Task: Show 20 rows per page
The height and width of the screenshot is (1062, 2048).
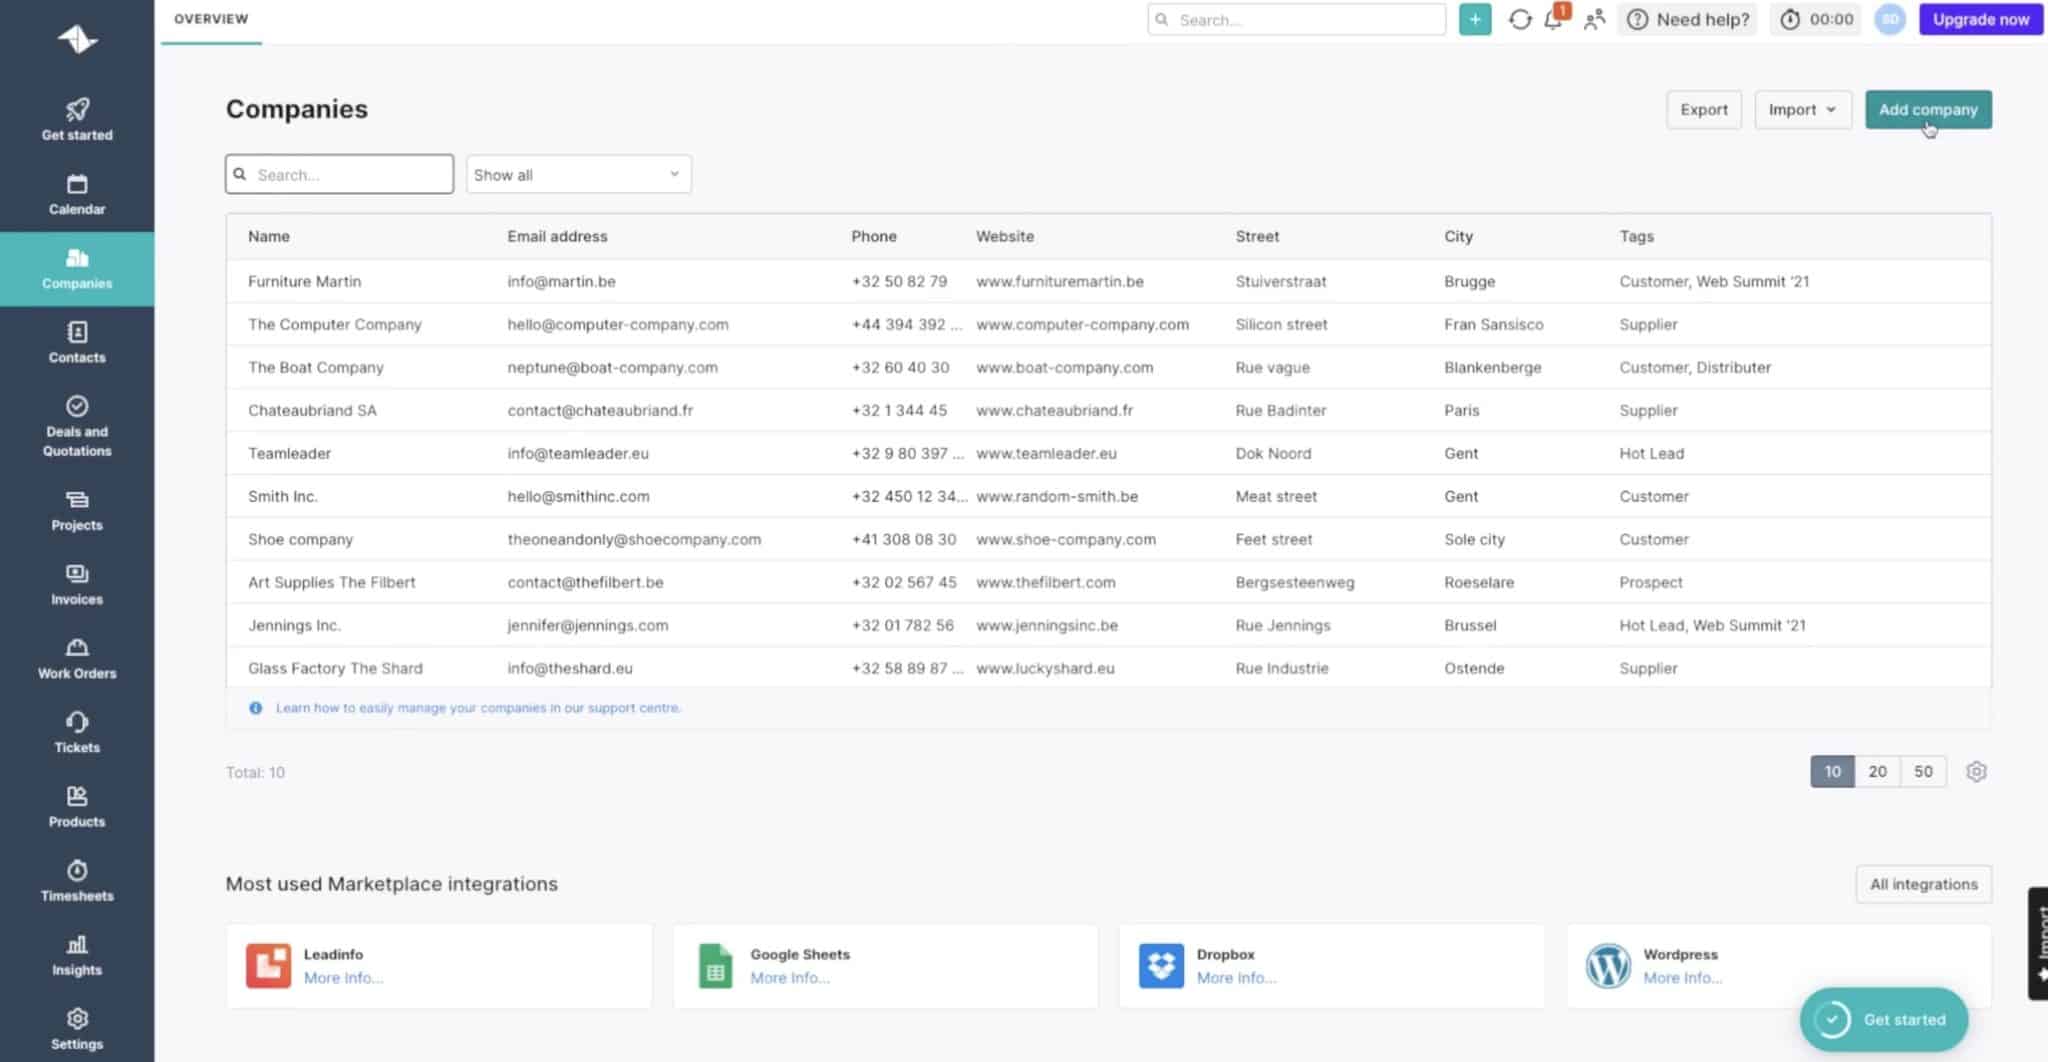Action: pos(1877,771)
